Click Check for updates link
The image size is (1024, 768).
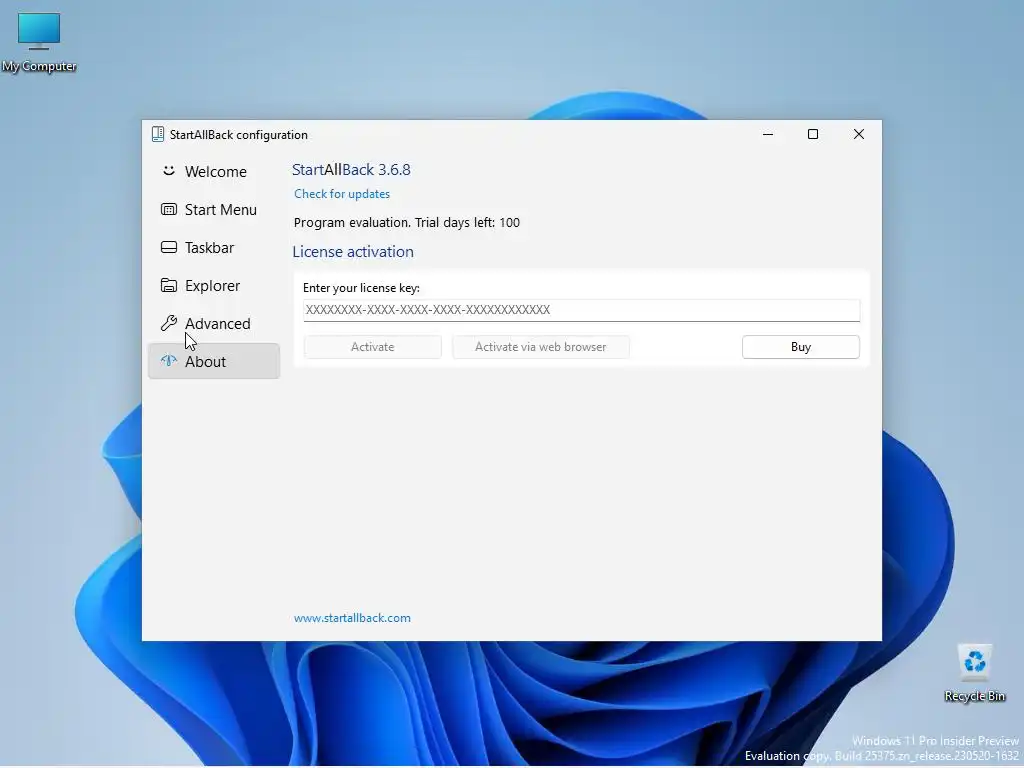coord(342,194)
